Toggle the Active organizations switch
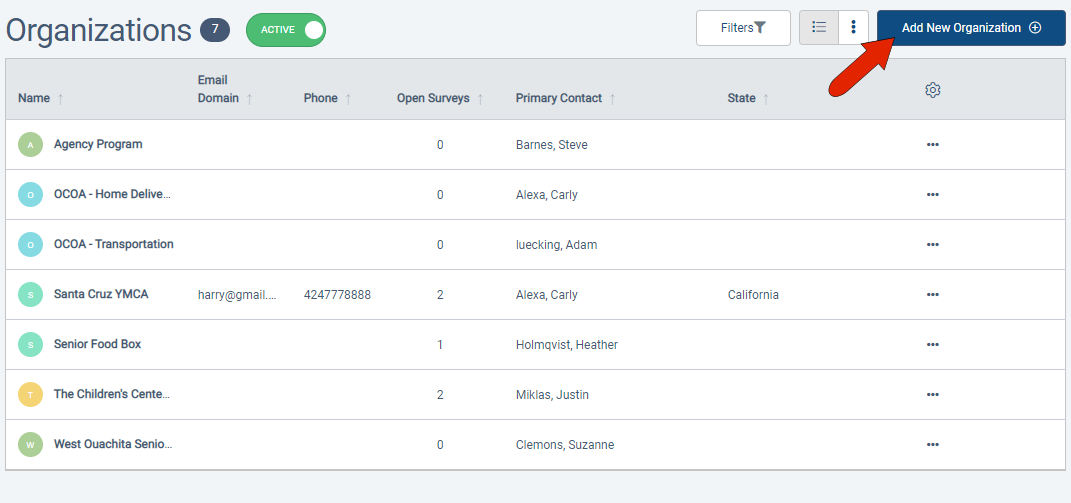The width and height of the screenshot is (1071, 503). tap(286, 30)
